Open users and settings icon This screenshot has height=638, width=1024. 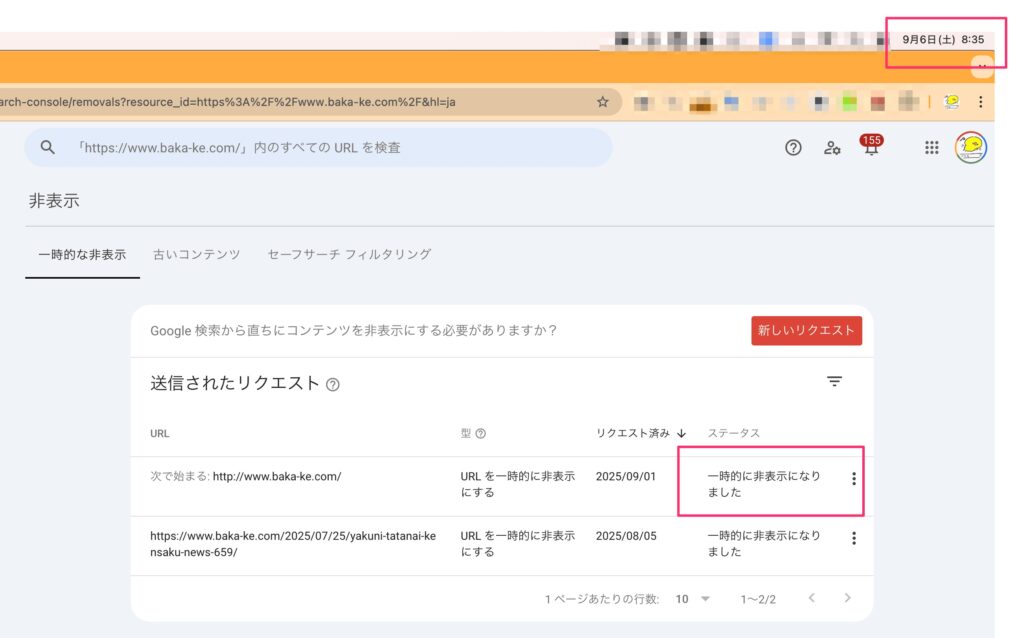tap(832, 148)
